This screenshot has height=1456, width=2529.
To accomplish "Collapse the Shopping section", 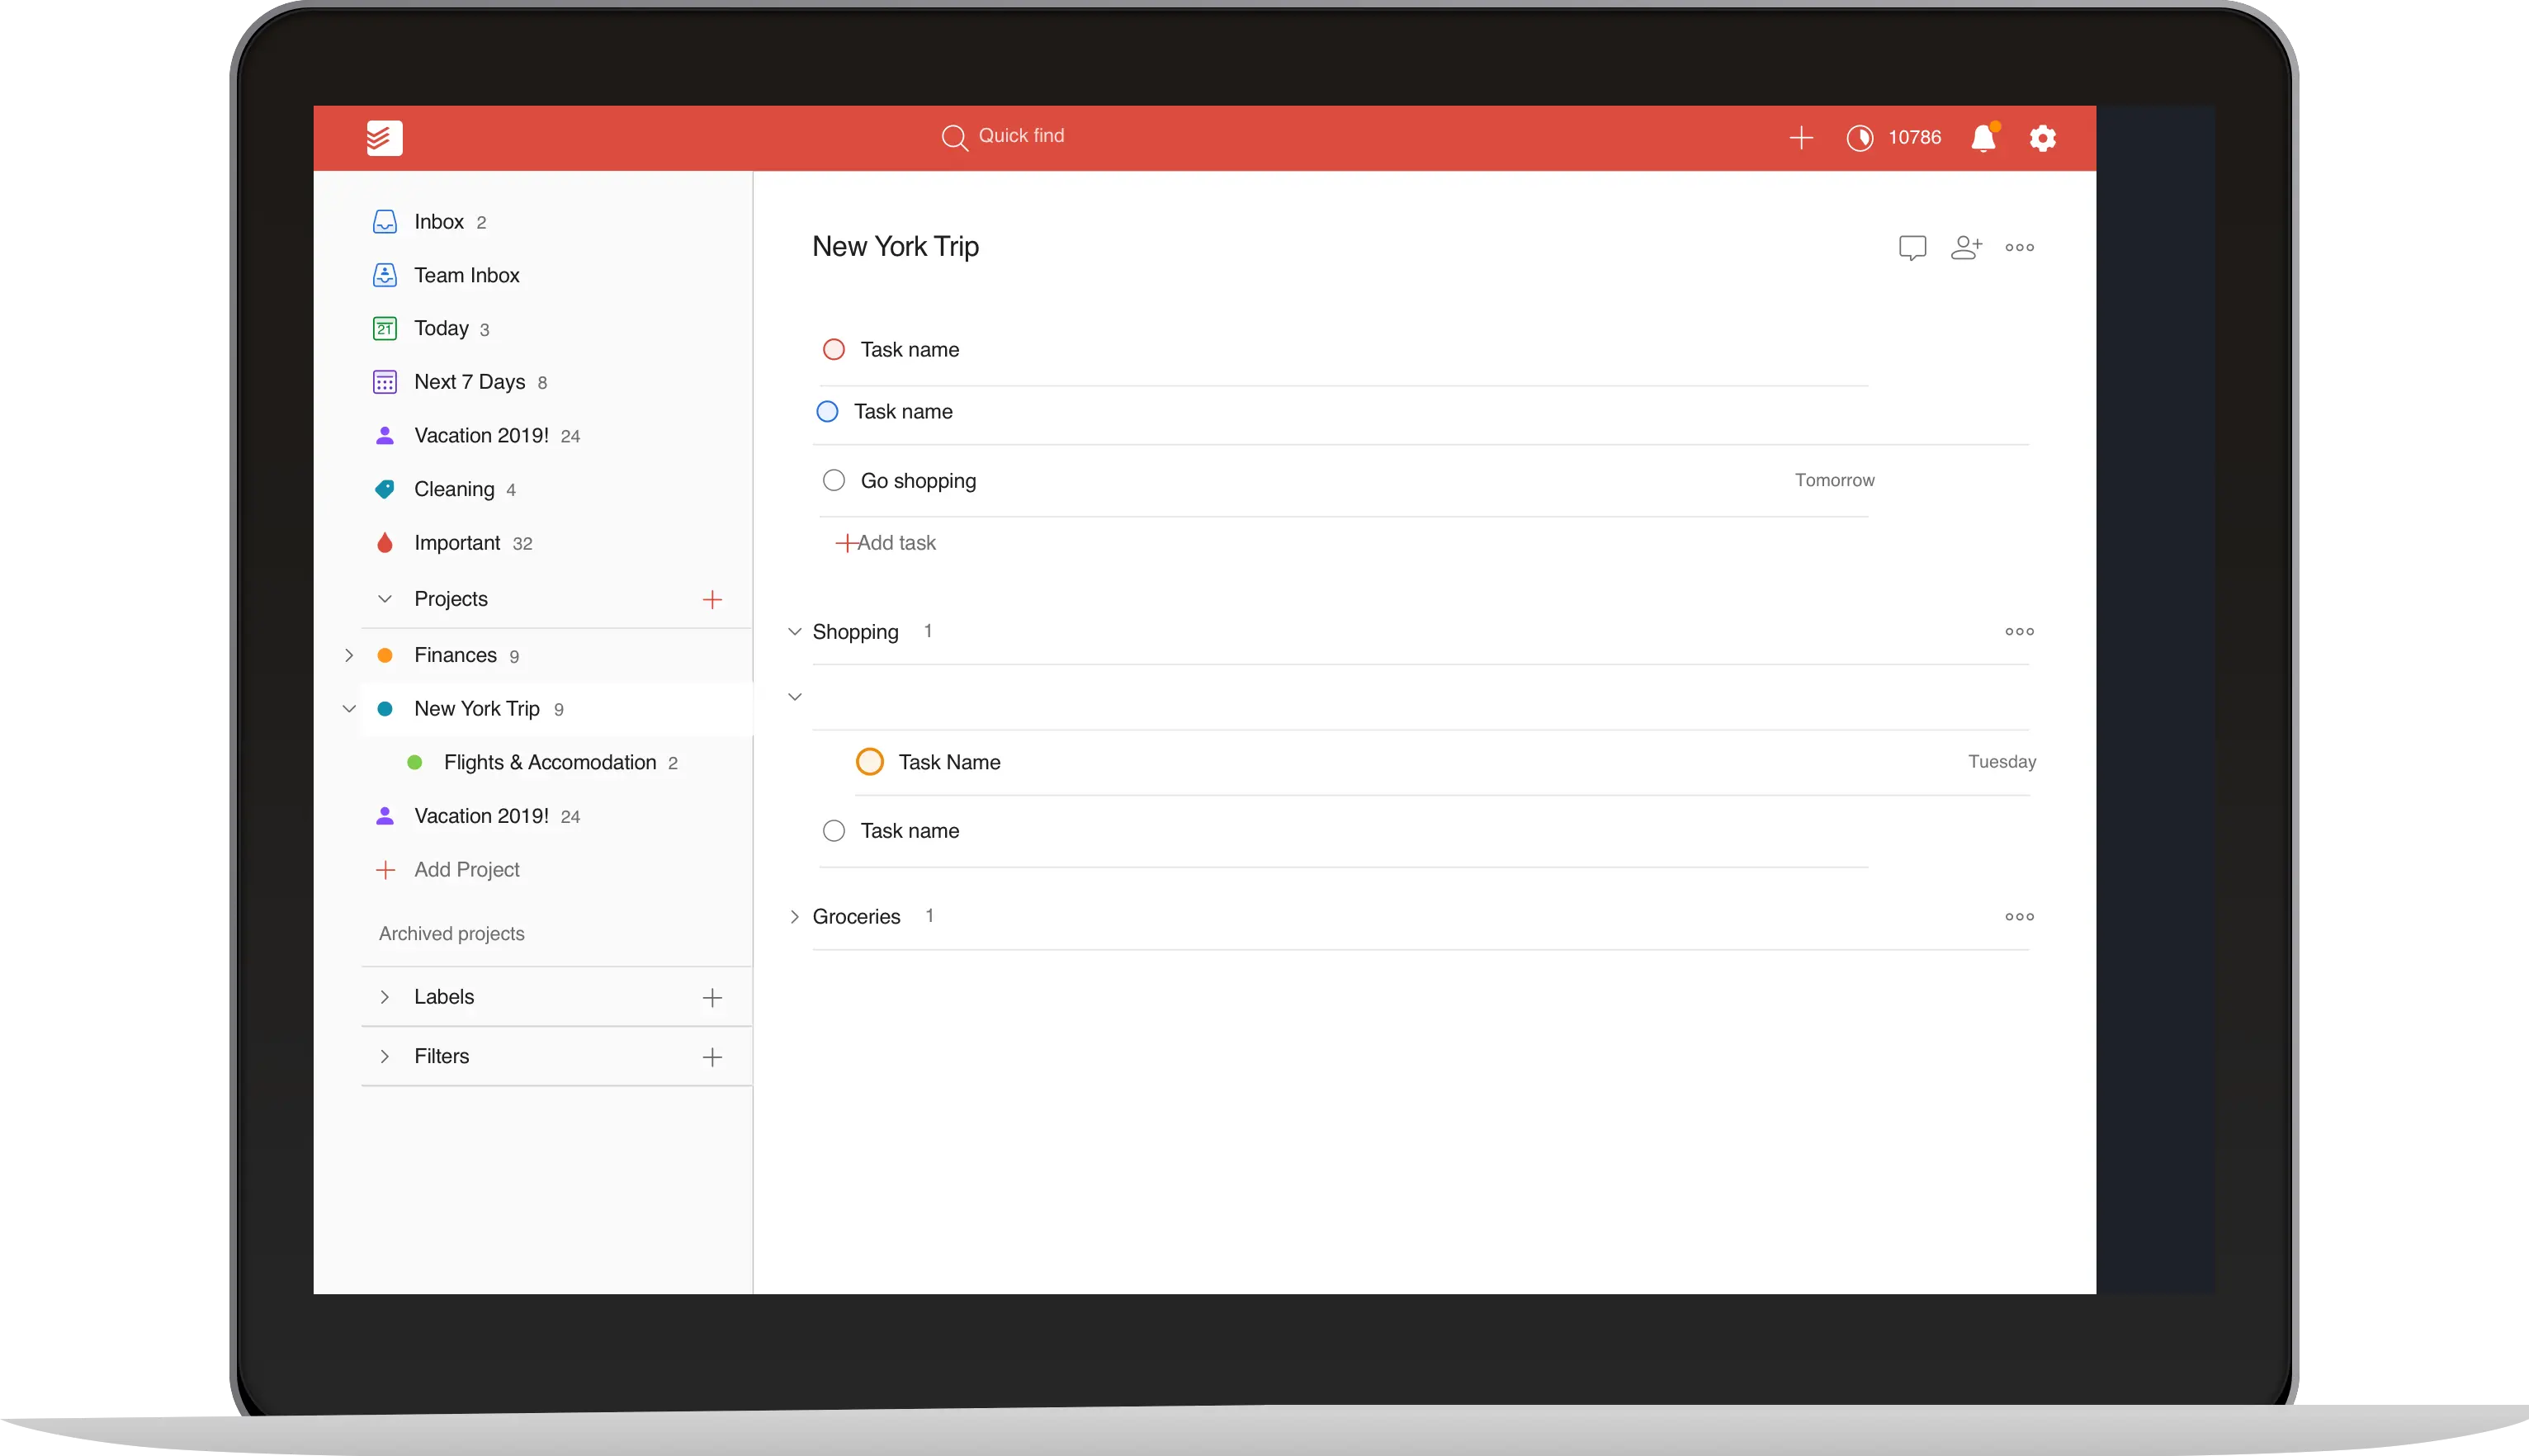I will pyautogui.click(x=794, y=631).
